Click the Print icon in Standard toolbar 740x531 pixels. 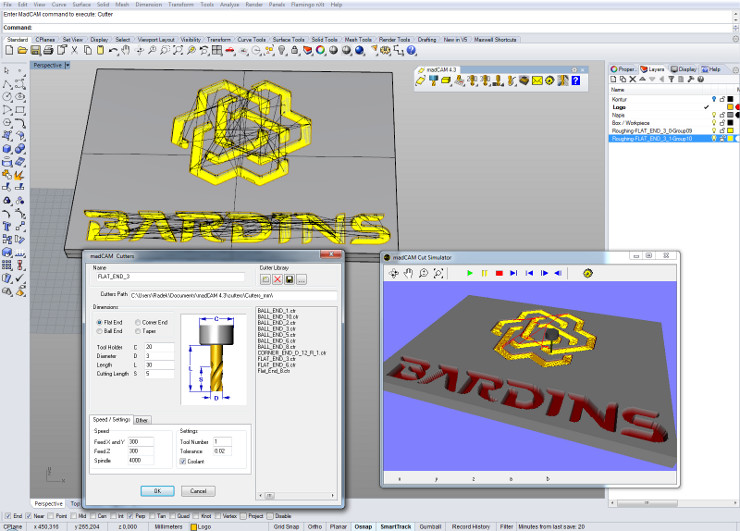coord(48,50)
